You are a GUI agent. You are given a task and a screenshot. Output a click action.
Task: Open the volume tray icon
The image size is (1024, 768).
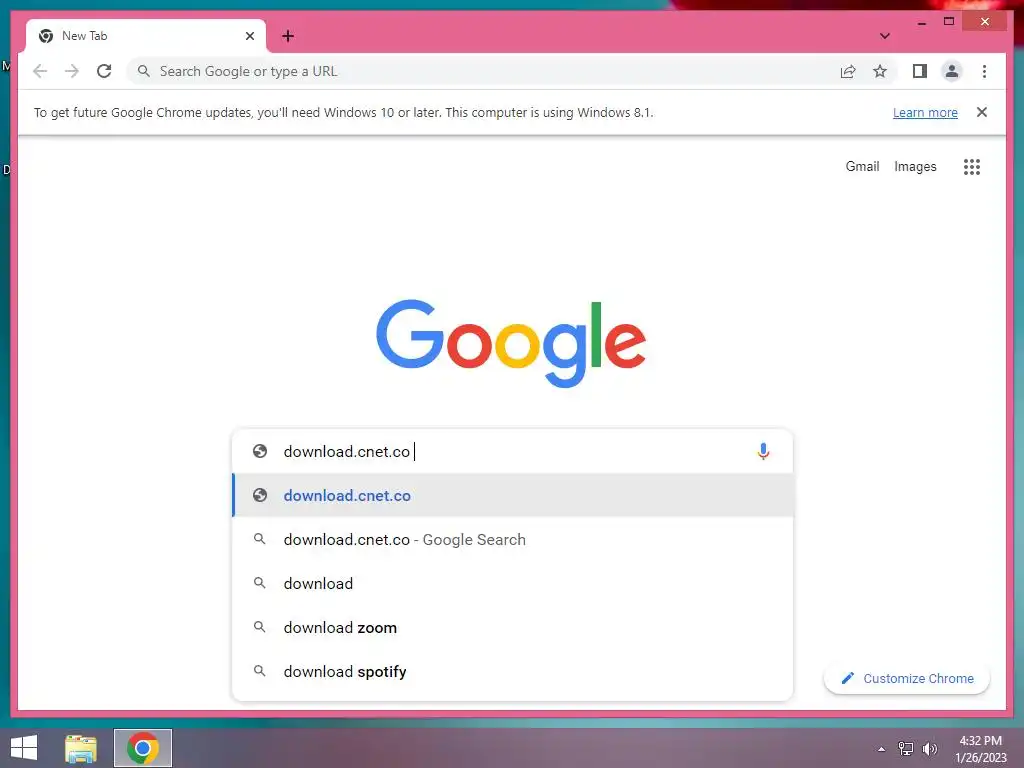tap(929, 749)
